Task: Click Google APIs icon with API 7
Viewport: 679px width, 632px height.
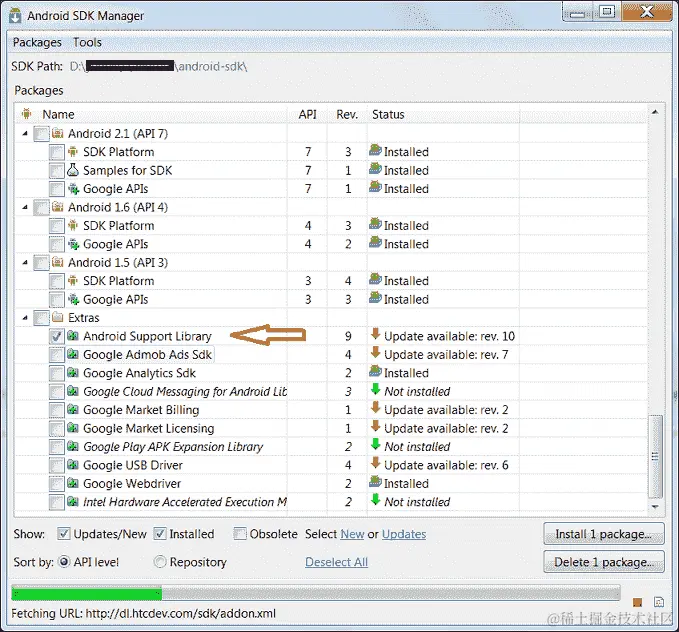Action: tap(73, 188)
